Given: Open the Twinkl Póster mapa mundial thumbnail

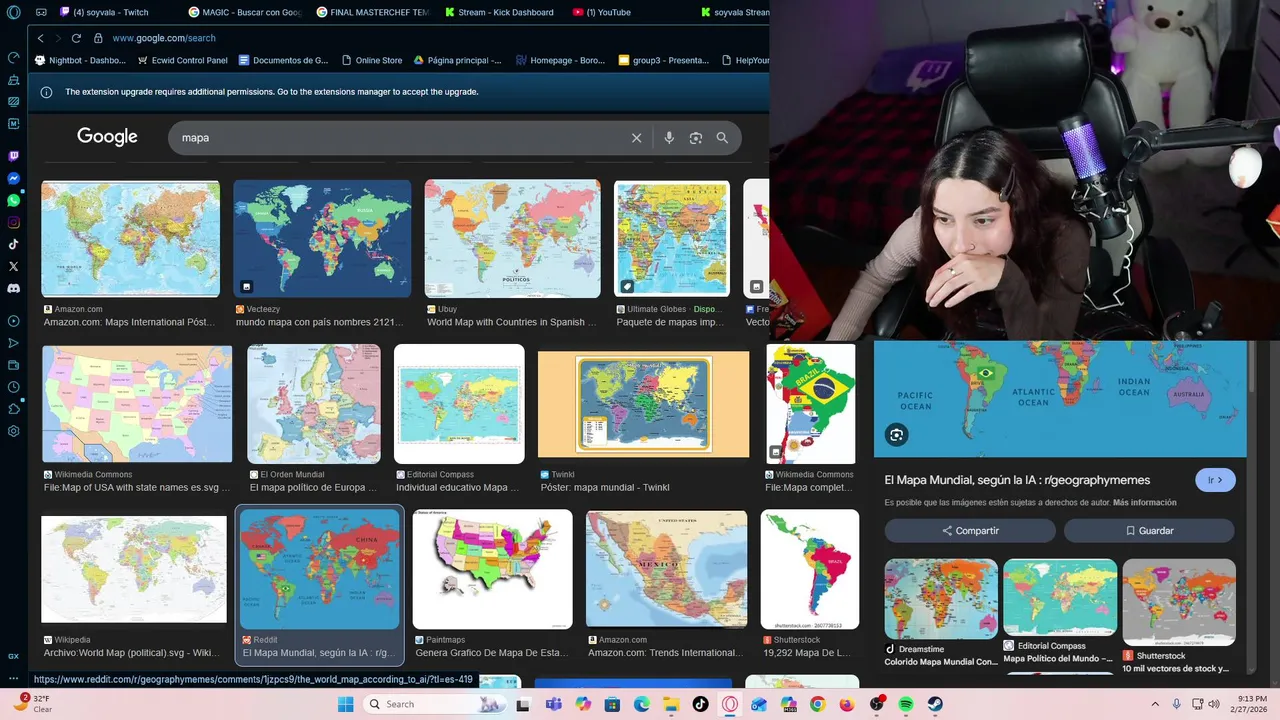Looking at the screenshot, I should click(x=643, y=404).
